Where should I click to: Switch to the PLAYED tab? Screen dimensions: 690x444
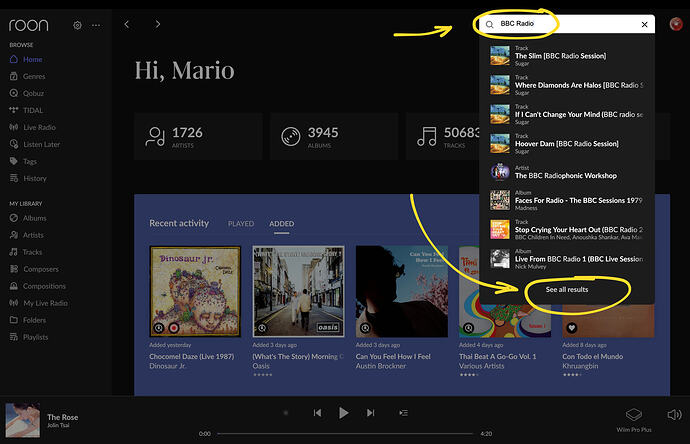[x=241, y=224]
